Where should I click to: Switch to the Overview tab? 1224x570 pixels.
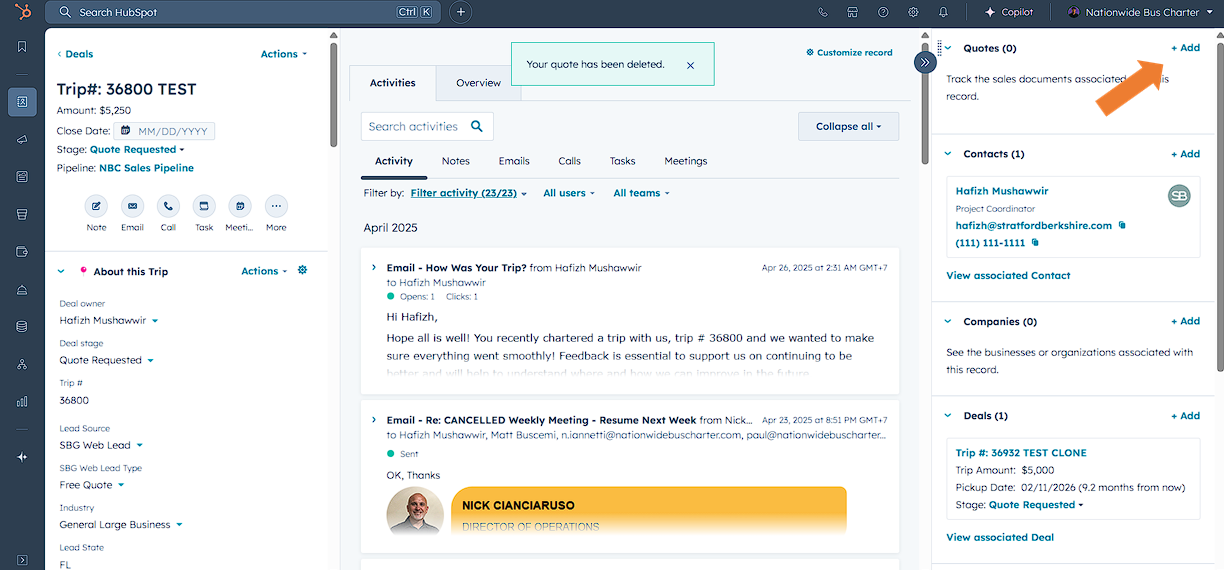[x=478, y=83]
